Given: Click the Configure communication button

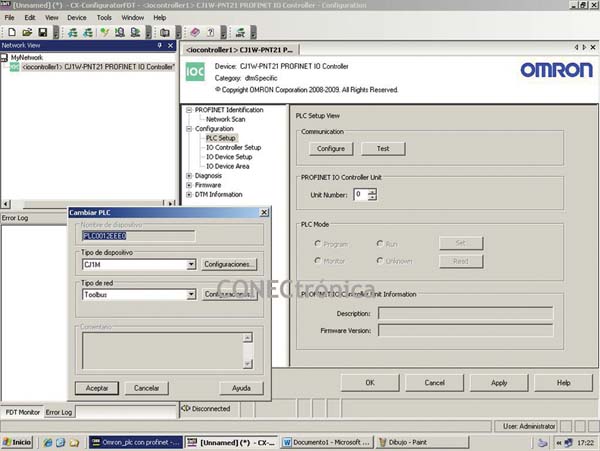Looking at the screenshot, I should [331, 148].
